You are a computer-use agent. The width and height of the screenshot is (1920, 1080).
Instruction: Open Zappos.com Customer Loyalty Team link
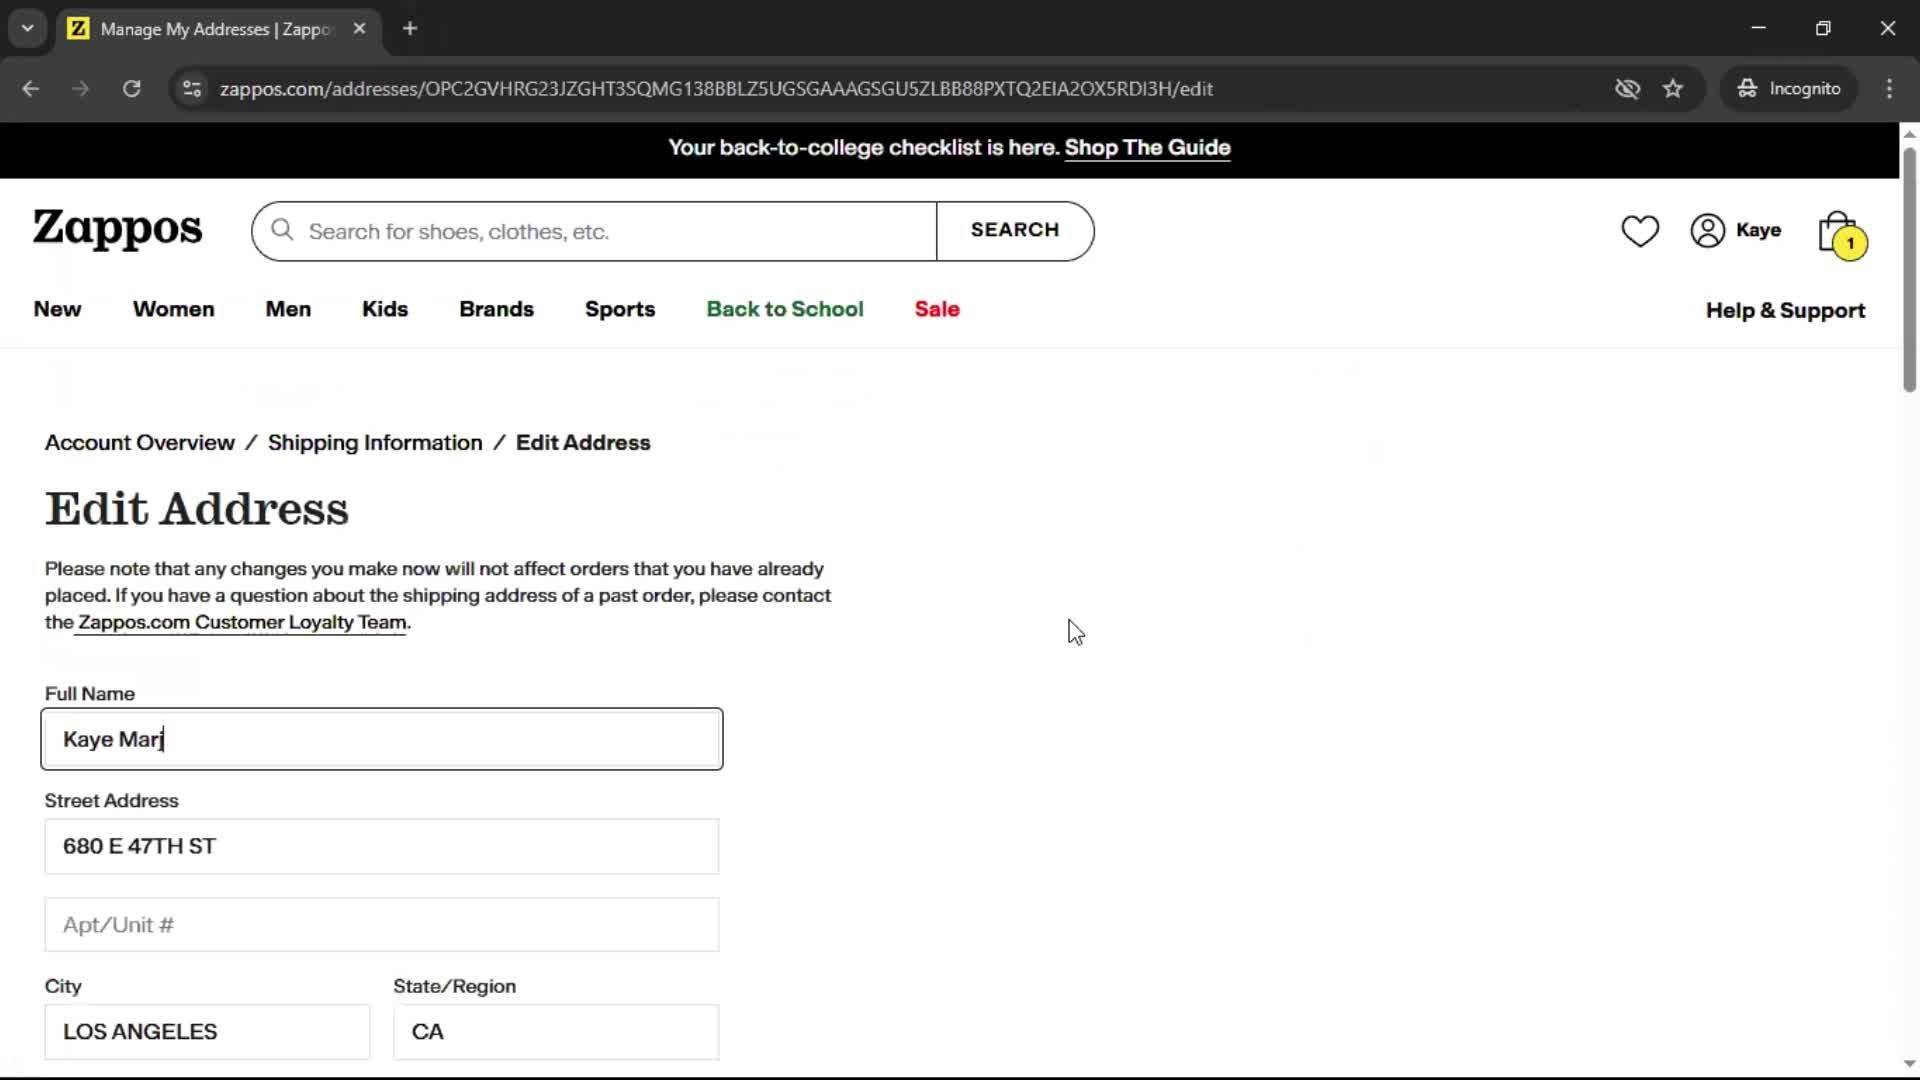click(x=242, y=623)
